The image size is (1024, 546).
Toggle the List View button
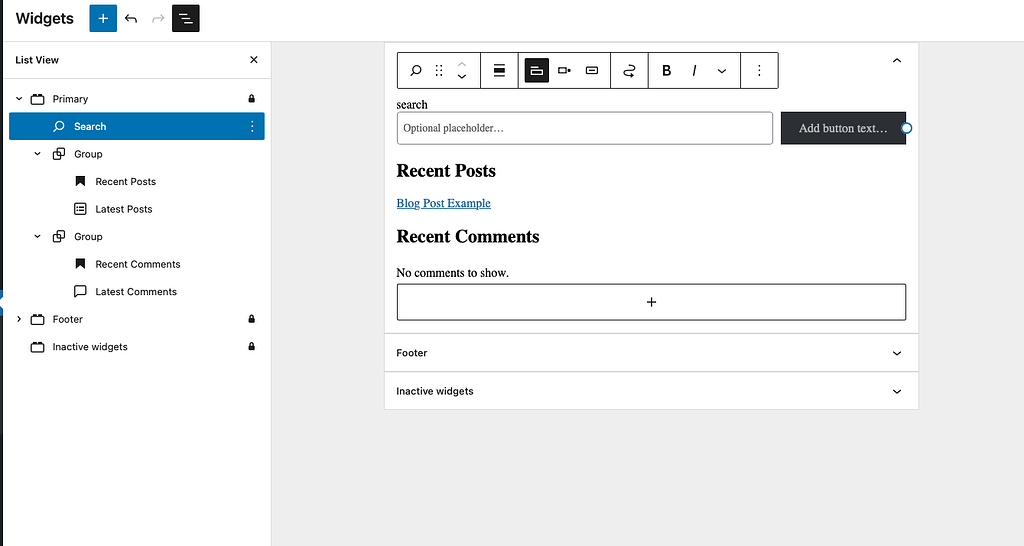(185, 18)
